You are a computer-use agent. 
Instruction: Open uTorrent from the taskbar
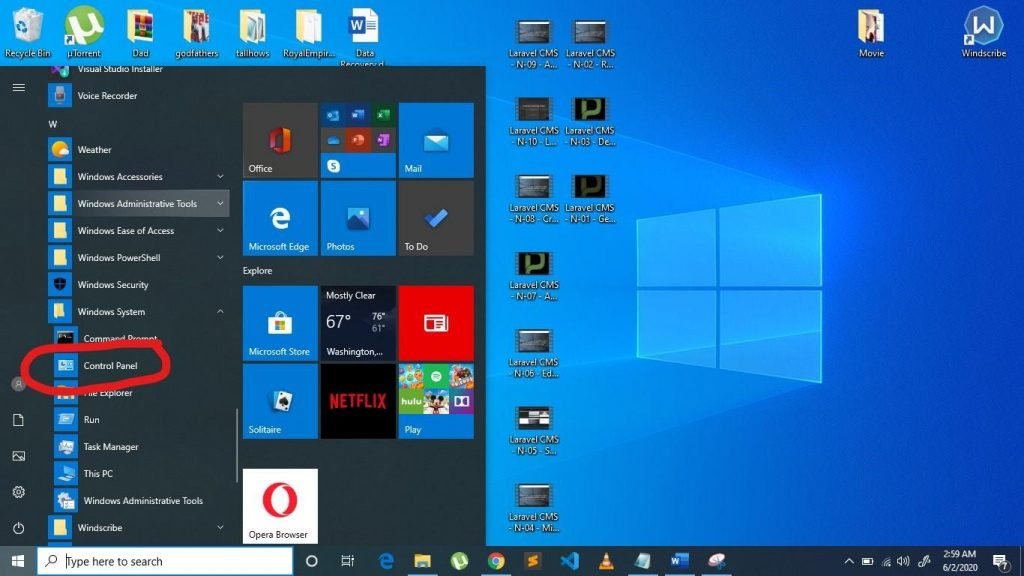point(459,561)
